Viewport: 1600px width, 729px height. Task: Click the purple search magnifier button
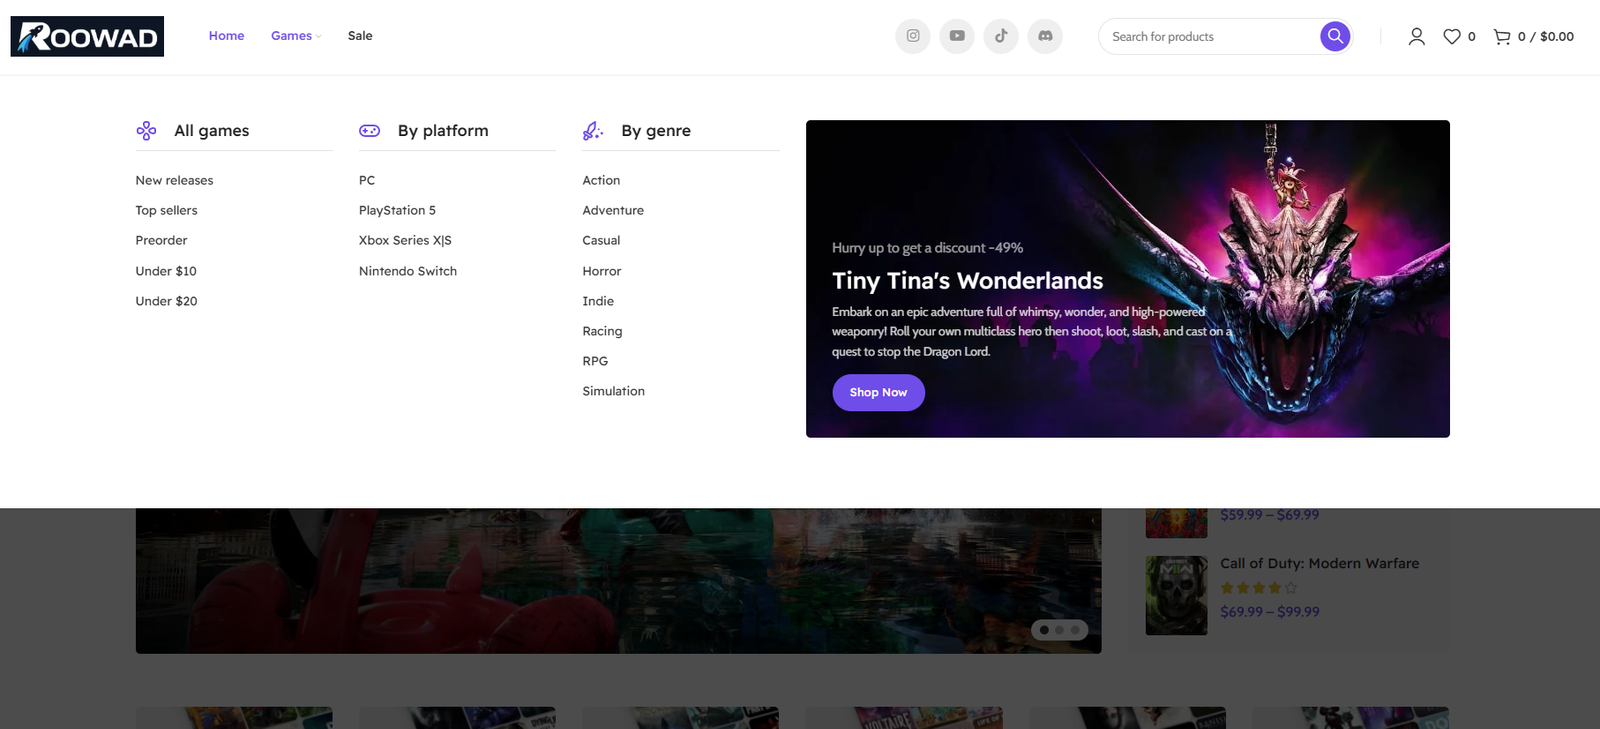point(1334,36)
